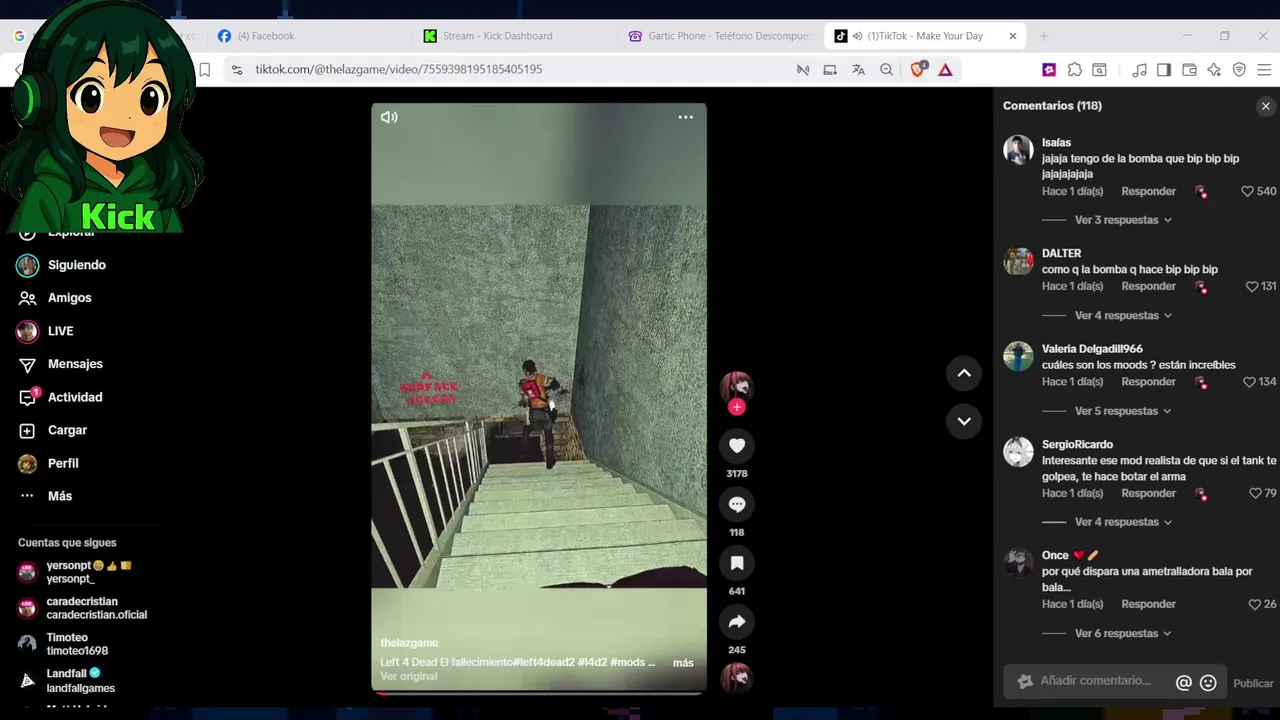Image resolution: width=1280 pixels, height=720 pixels.
Task: Click 'Ver original' under the caption
Action: 409,676
